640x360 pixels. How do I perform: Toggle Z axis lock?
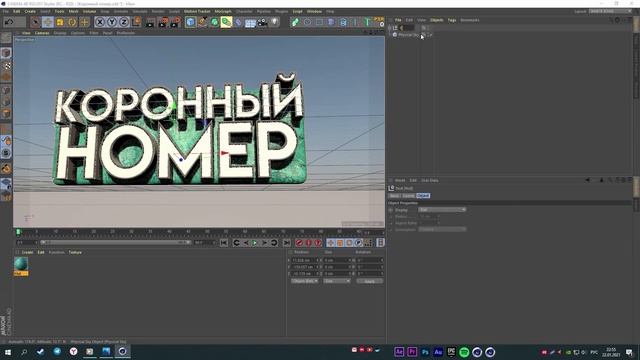[124, 22]
